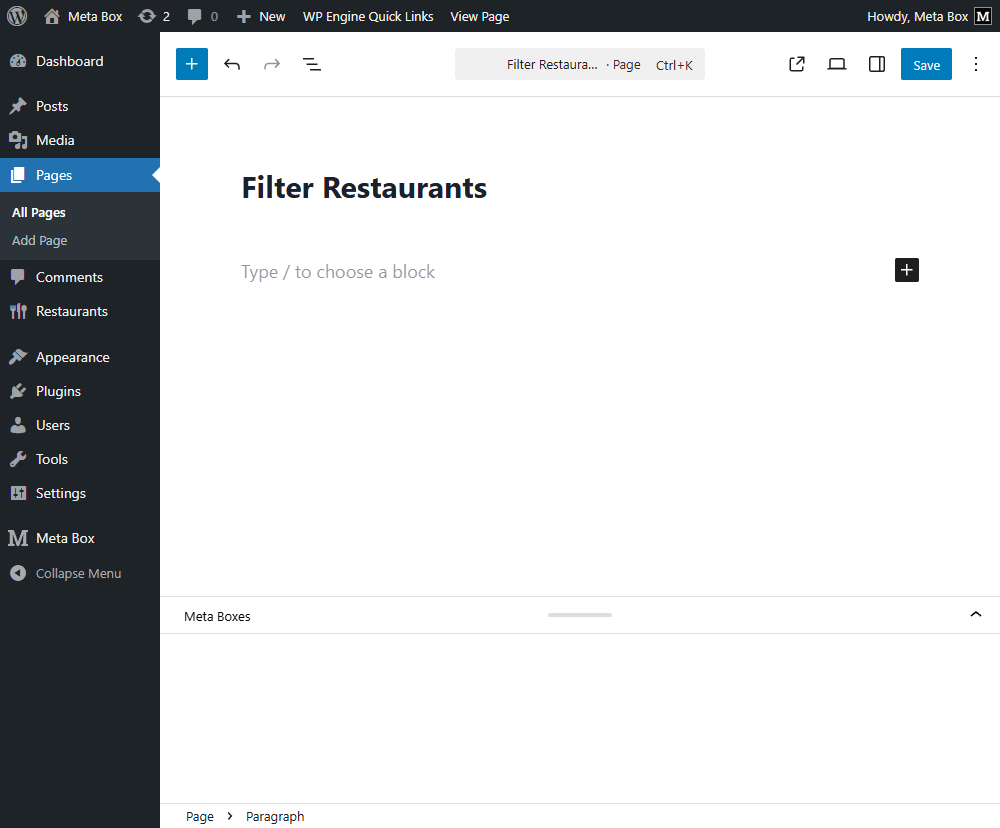
Task: Toggle the editor settings sidebar panel
Action: click(x=876, y=63)
